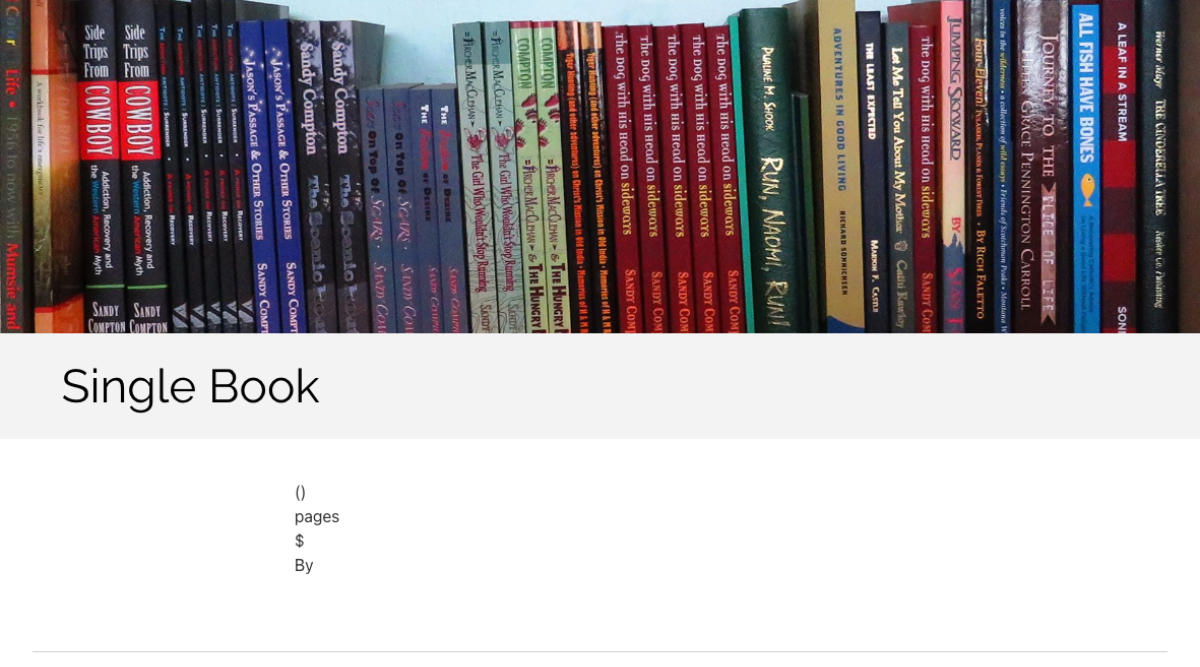Click the 'voices in the wilderness' book spine

(1003, 165)
